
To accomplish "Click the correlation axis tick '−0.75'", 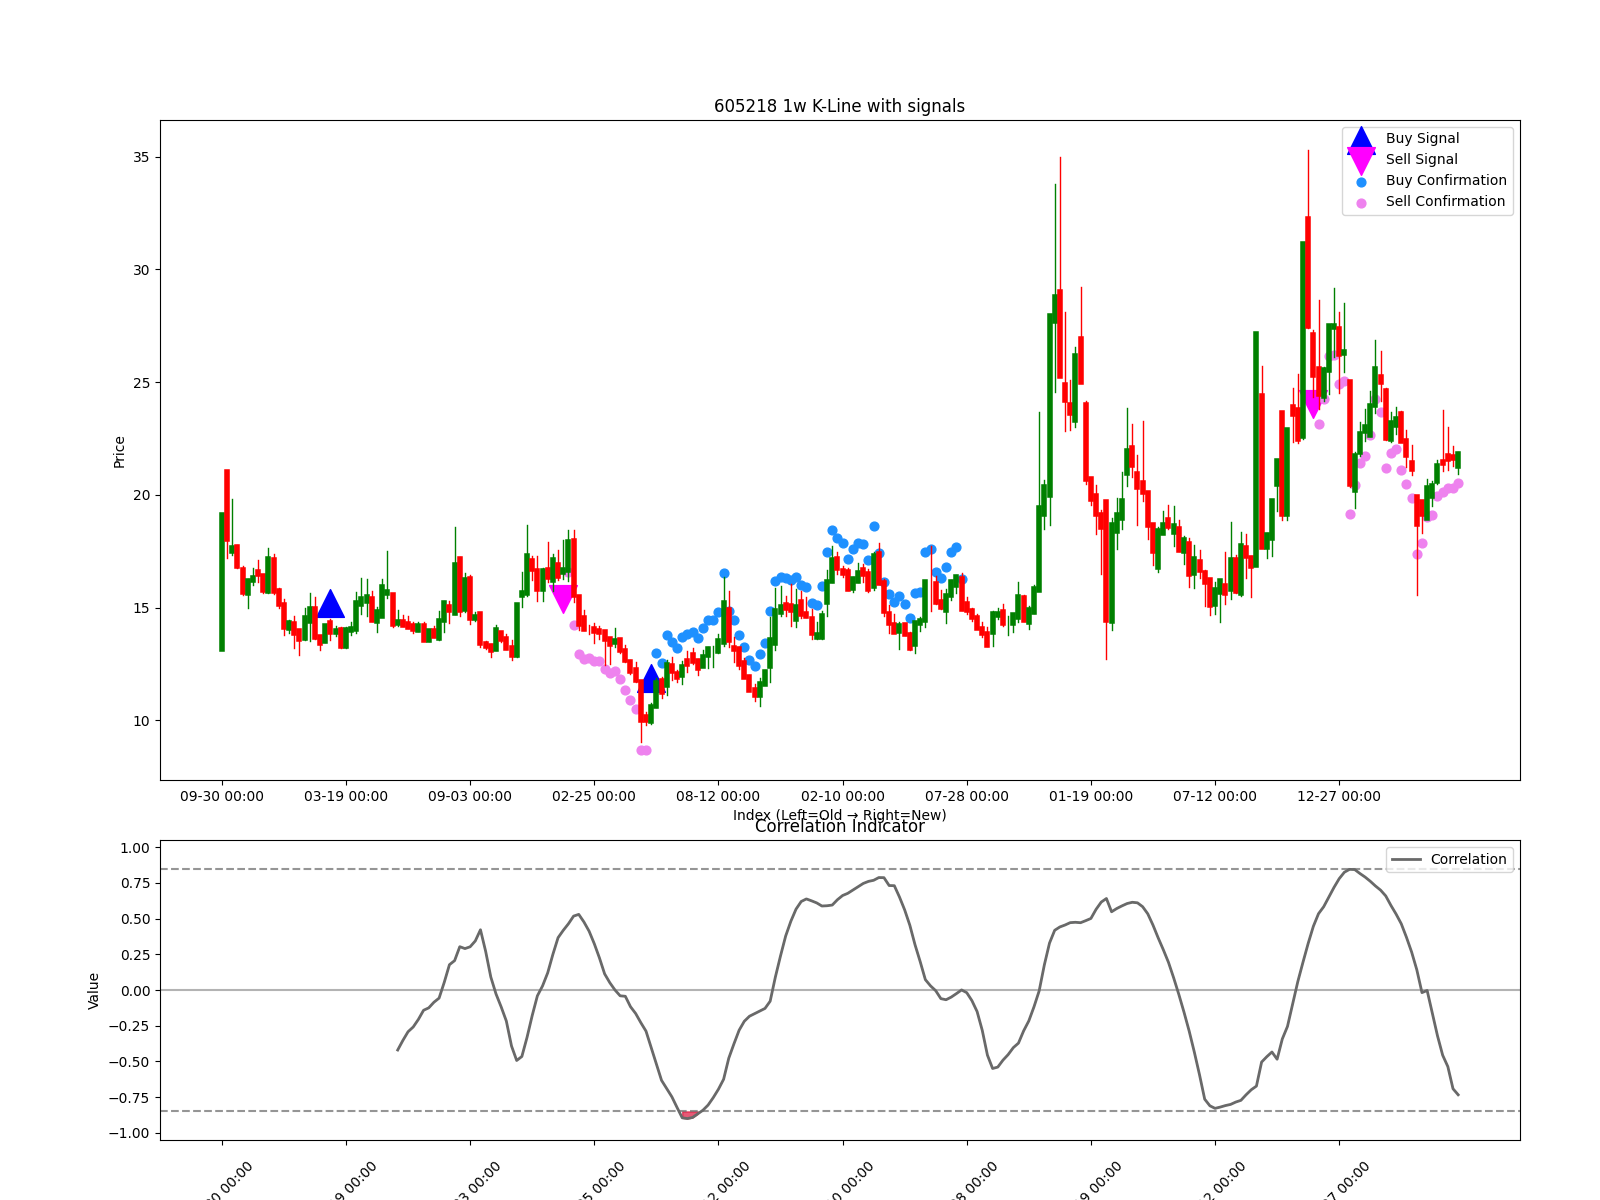I will point(129,1098).
